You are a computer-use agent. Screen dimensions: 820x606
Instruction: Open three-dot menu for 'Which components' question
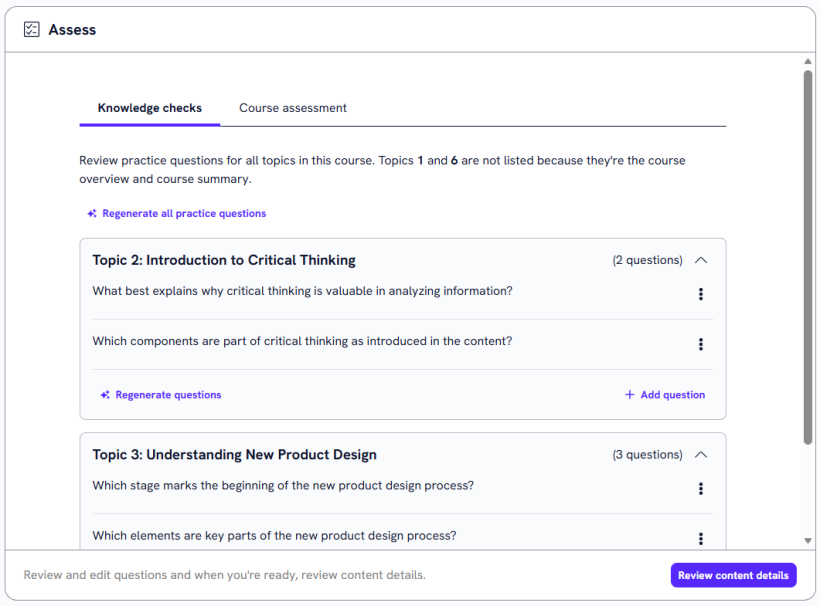pyautogui.click(x=700, y=344)
